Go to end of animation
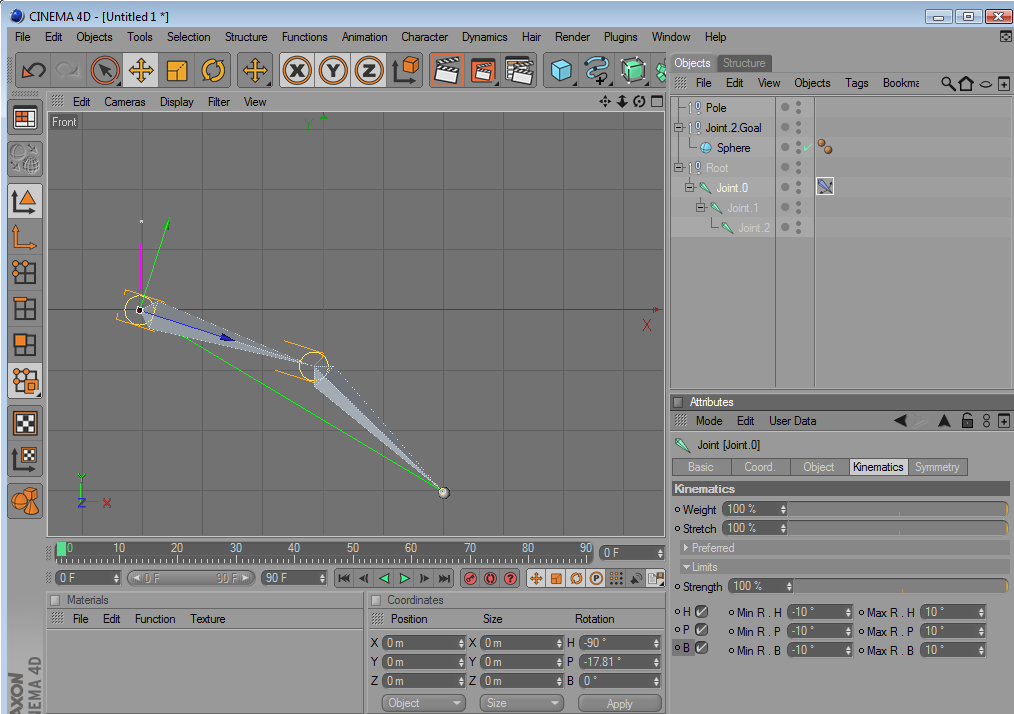 click(x=444, y=578)
